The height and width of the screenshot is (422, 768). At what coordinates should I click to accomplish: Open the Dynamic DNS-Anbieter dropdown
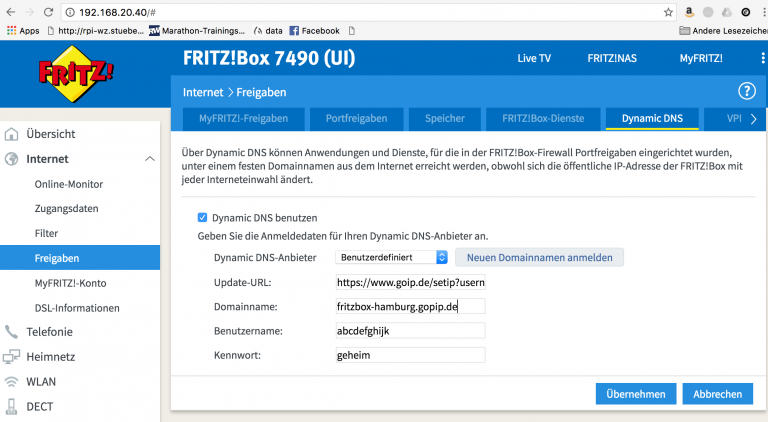[391, 257]
